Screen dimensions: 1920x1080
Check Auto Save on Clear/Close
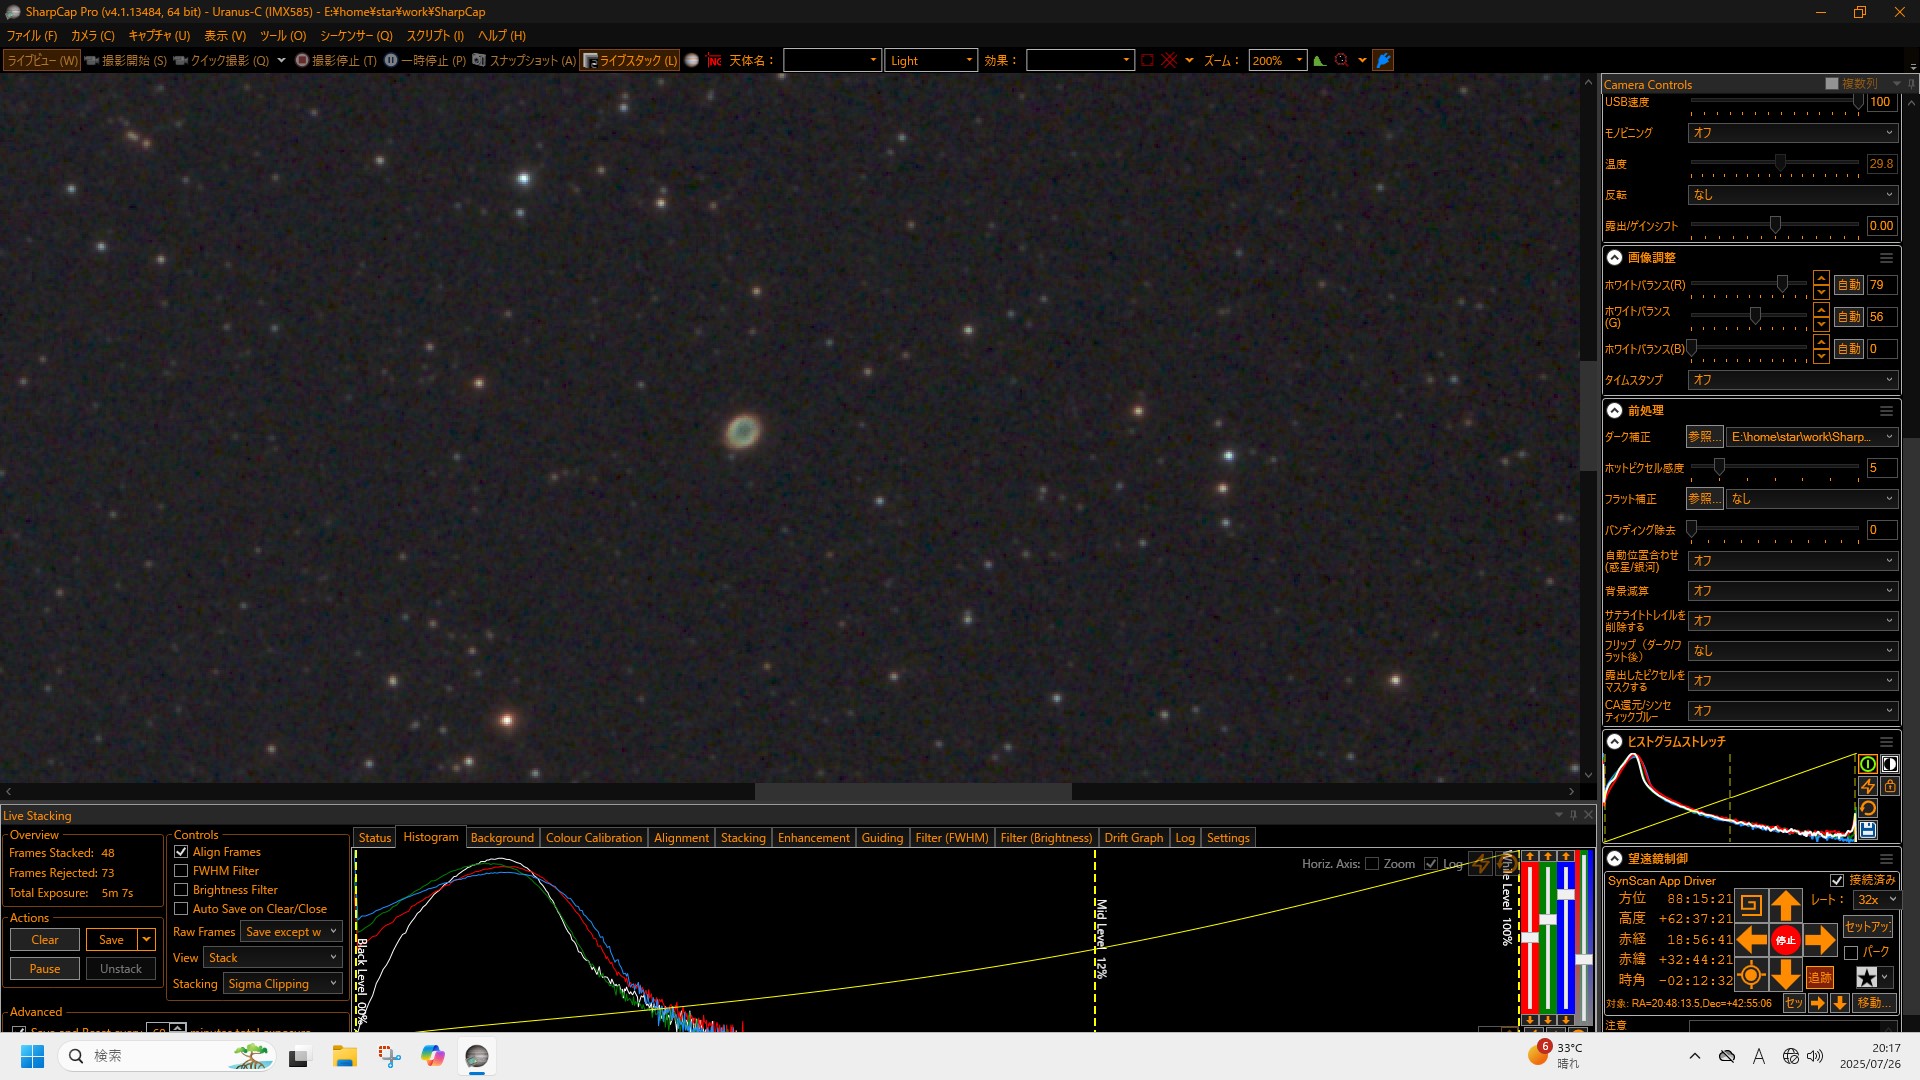(x=181, y=909)
